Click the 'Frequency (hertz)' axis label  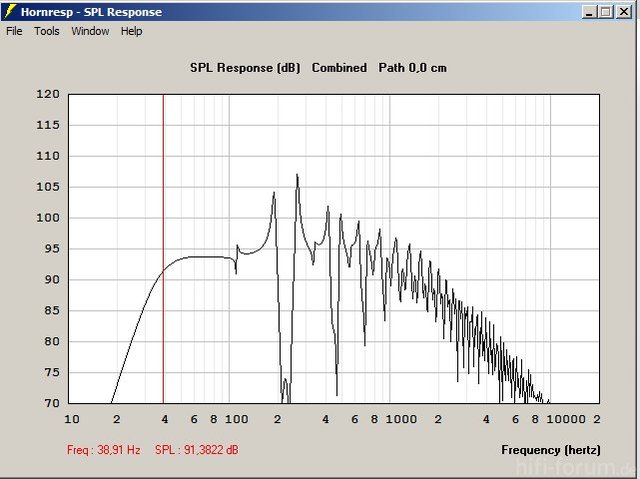551,450
